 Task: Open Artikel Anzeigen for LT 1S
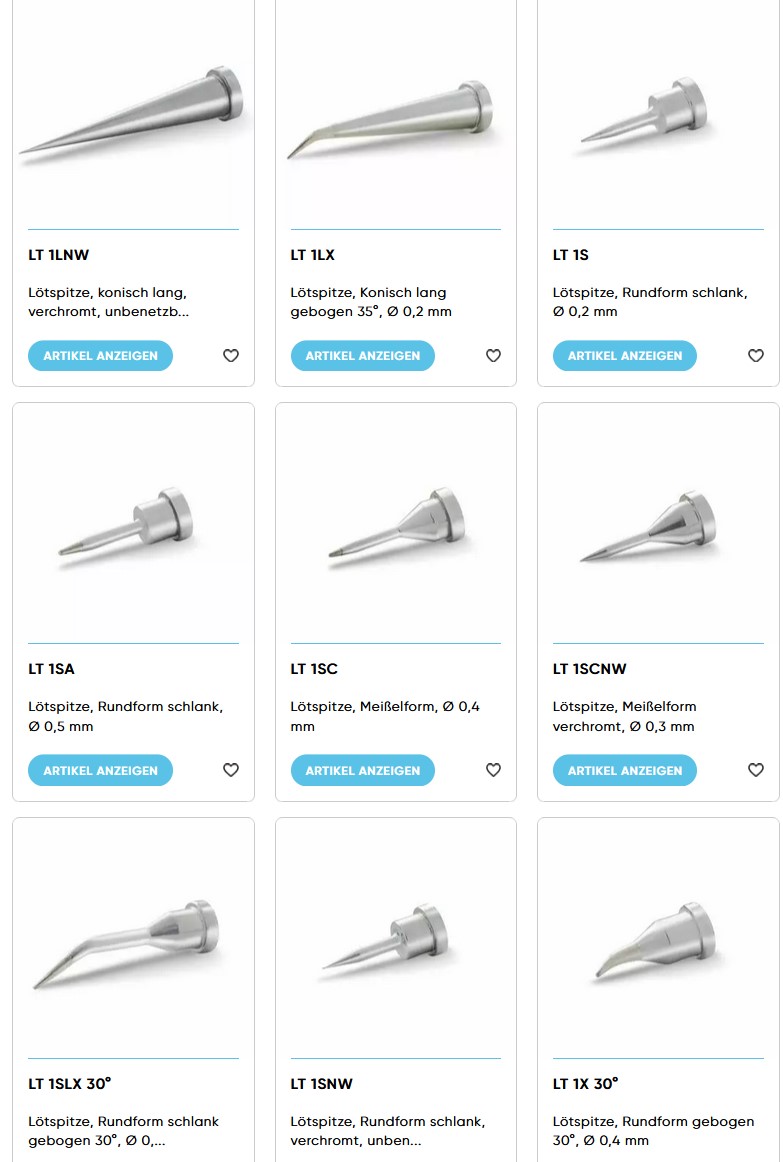[624, 356]
